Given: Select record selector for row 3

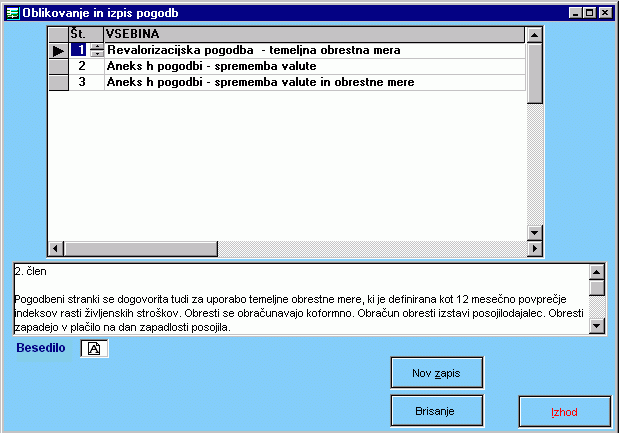Looking at the screenshot, I should (58, 82).
